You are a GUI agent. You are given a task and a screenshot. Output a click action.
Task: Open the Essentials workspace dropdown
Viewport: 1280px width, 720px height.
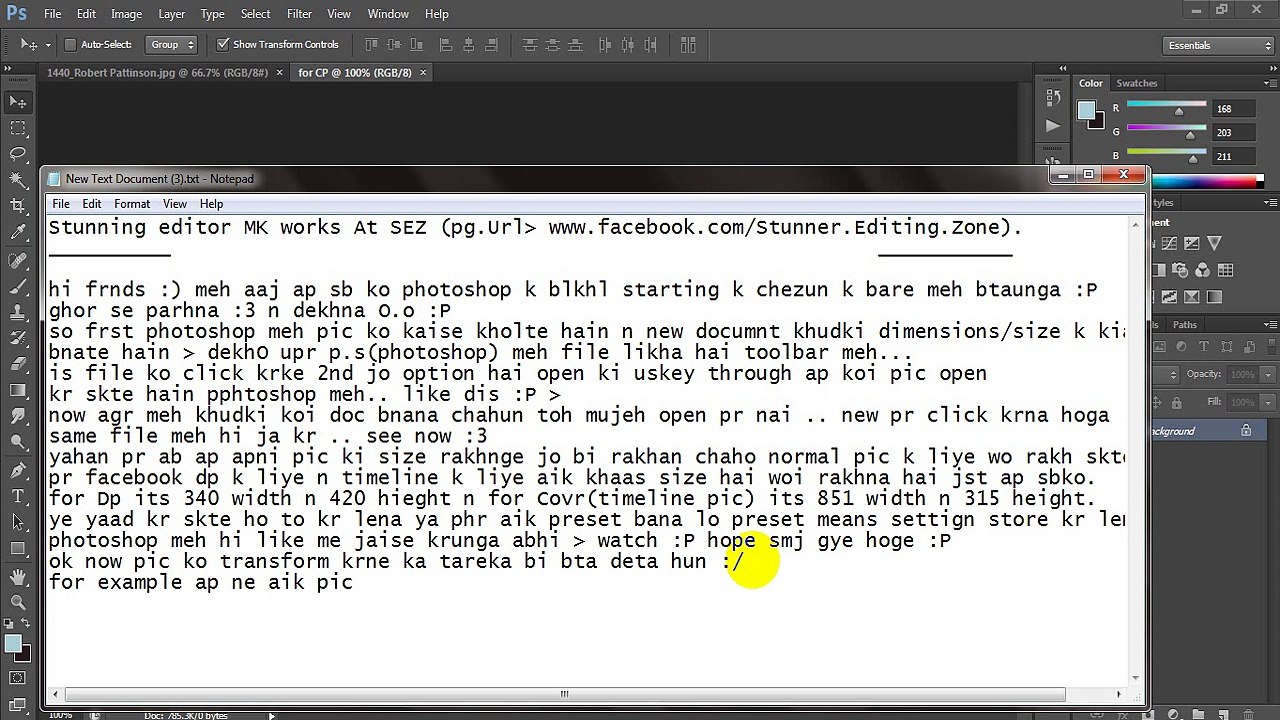pos(1219,45)
